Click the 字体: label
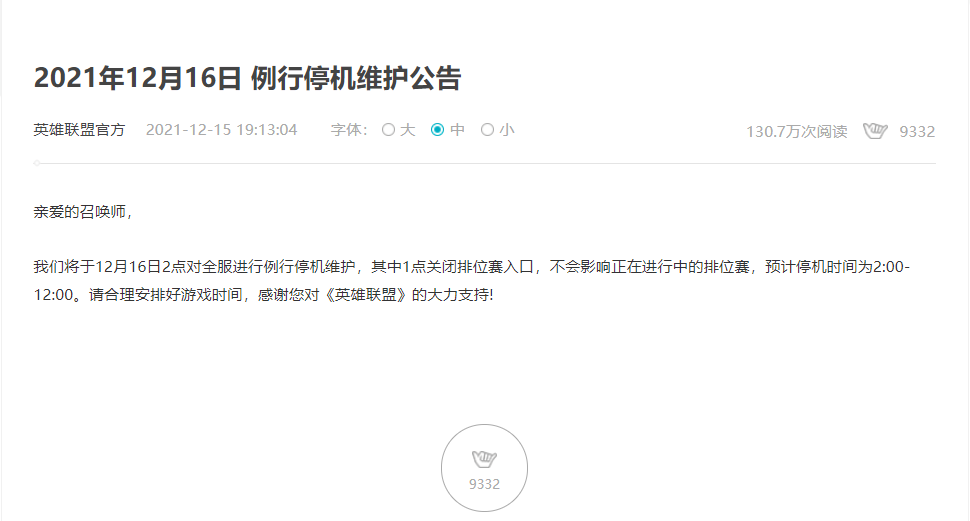The image size is (970, 521). tap(349, 129)
